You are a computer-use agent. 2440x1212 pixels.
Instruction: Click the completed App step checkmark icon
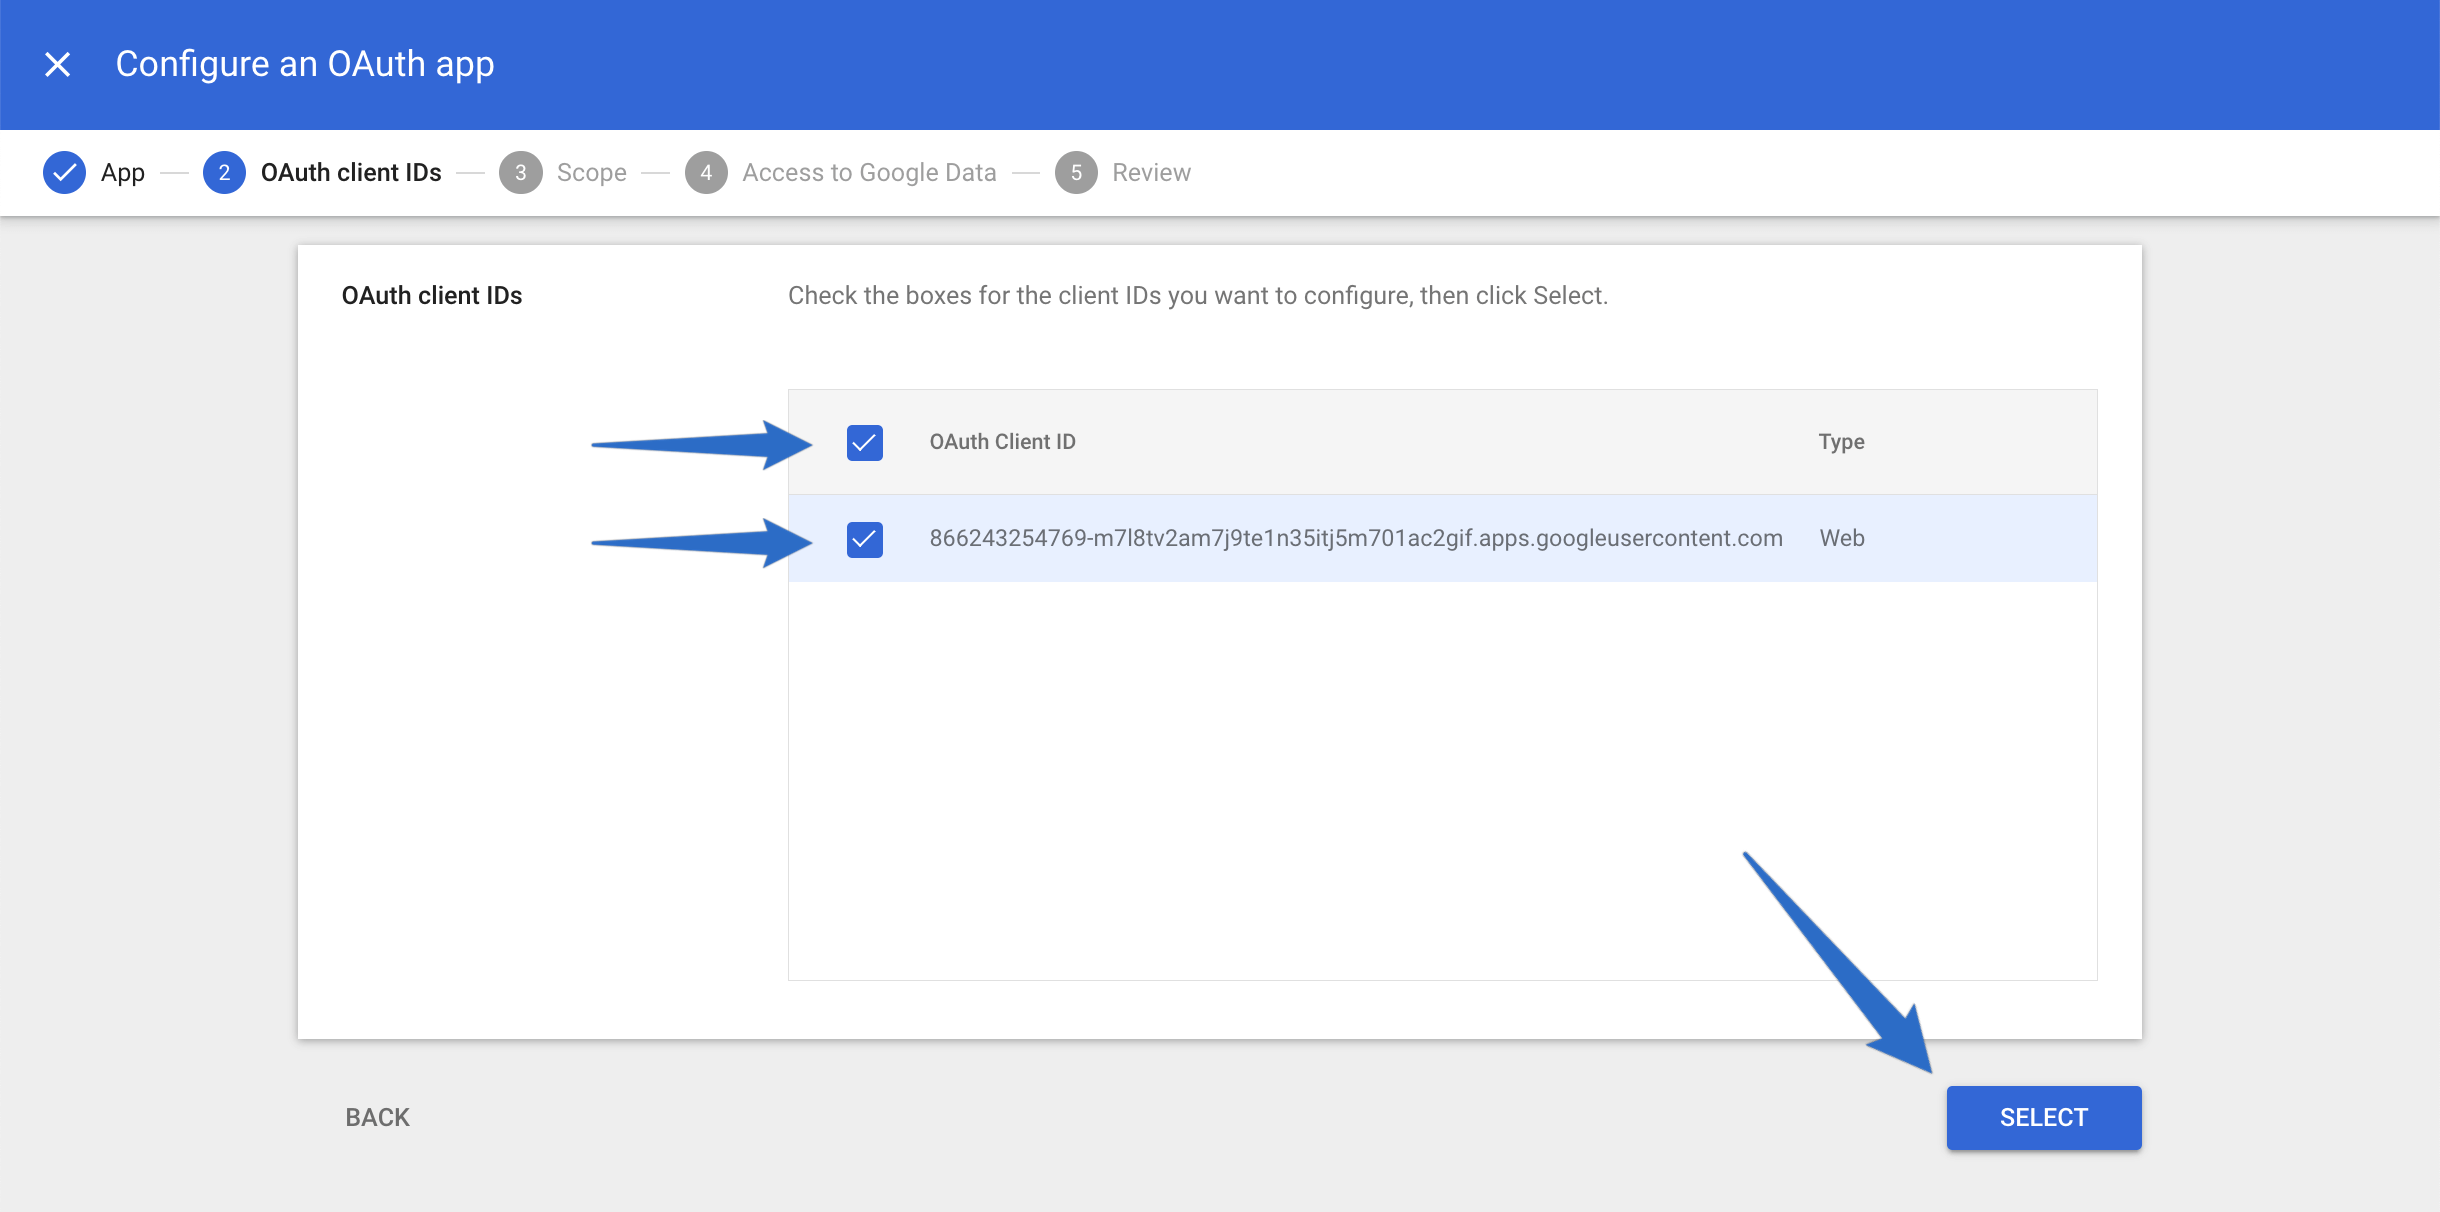[x=64, y=173]
